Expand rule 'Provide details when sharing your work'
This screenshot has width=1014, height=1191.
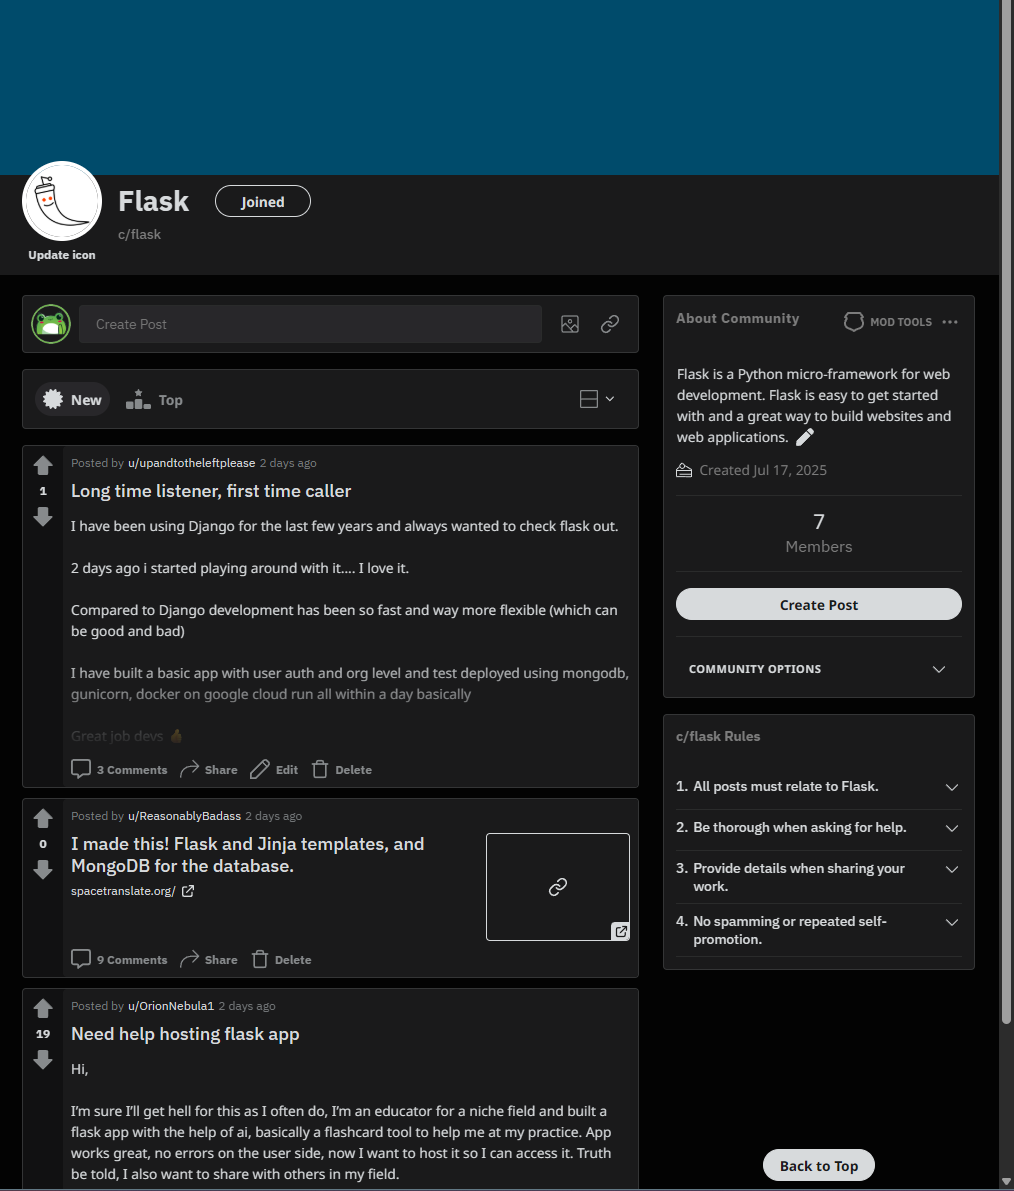pos(819,877)
